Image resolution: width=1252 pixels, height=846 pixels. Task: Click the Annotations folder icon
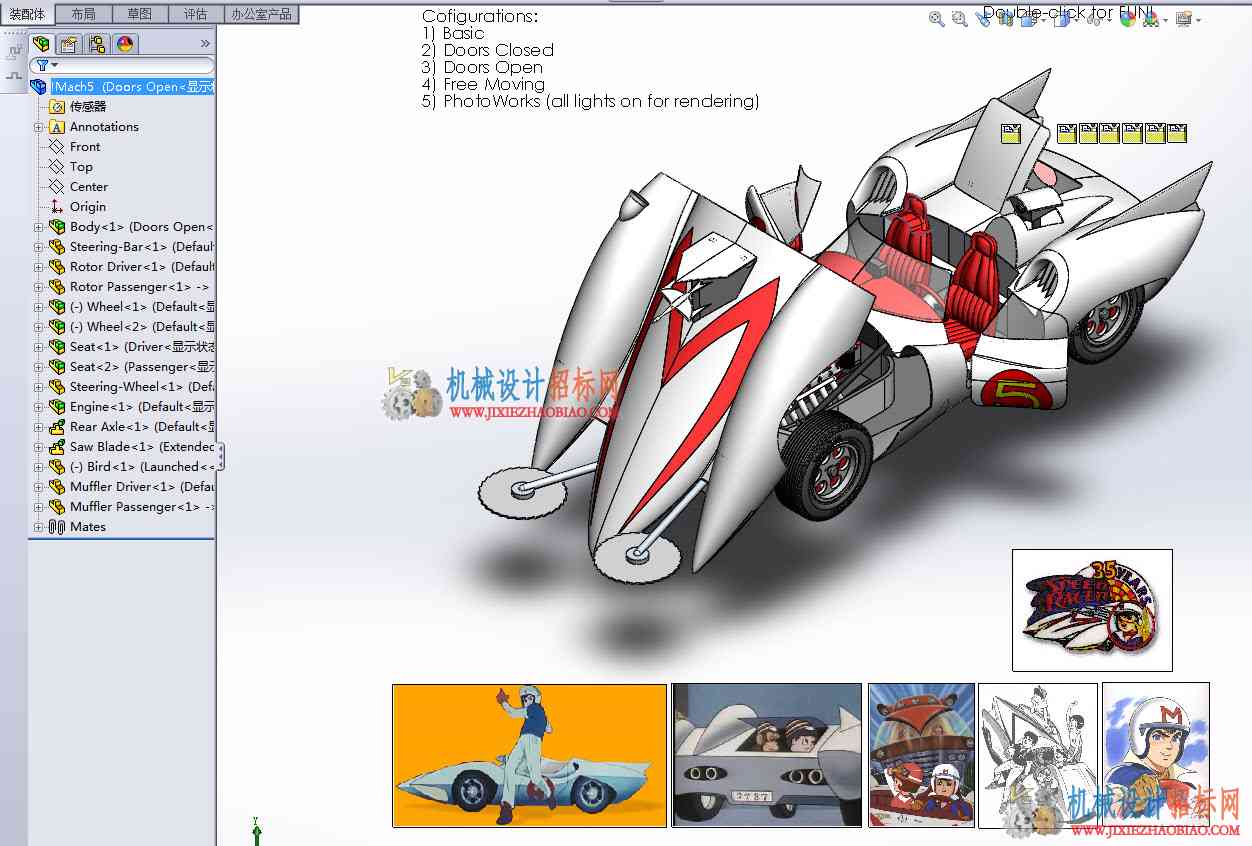tap(57, 127)
